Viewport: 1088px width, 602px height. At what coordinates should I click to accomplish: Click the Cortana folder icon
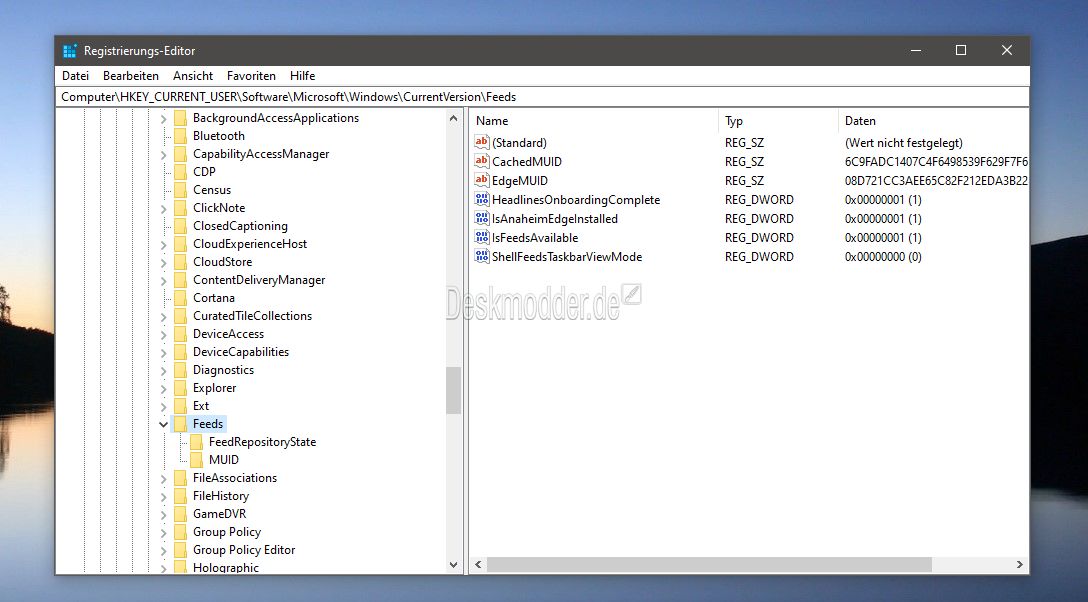point(180,298)
